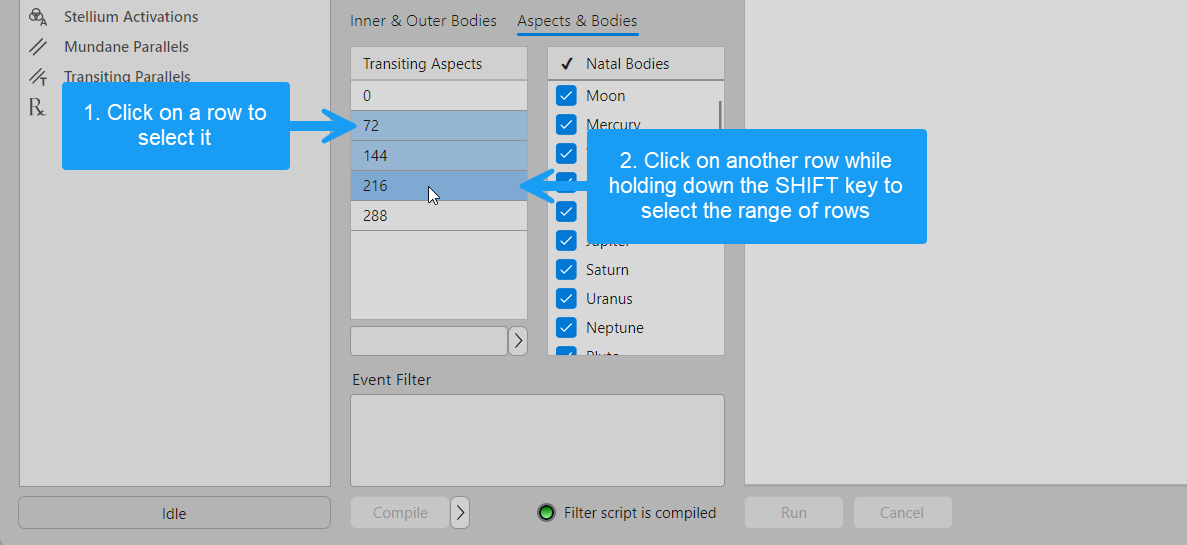Toggle the Uranus checkbox
The width and height of the screenshot is (1187, 545).
(566, 299)
